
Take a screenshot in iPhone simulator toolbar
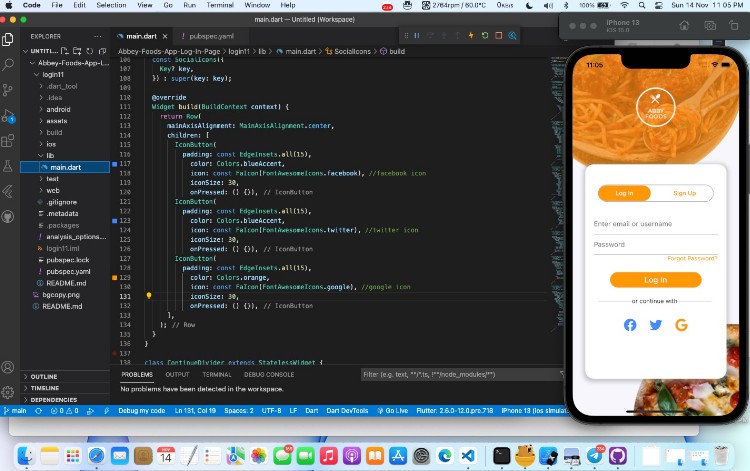point(710,25)
